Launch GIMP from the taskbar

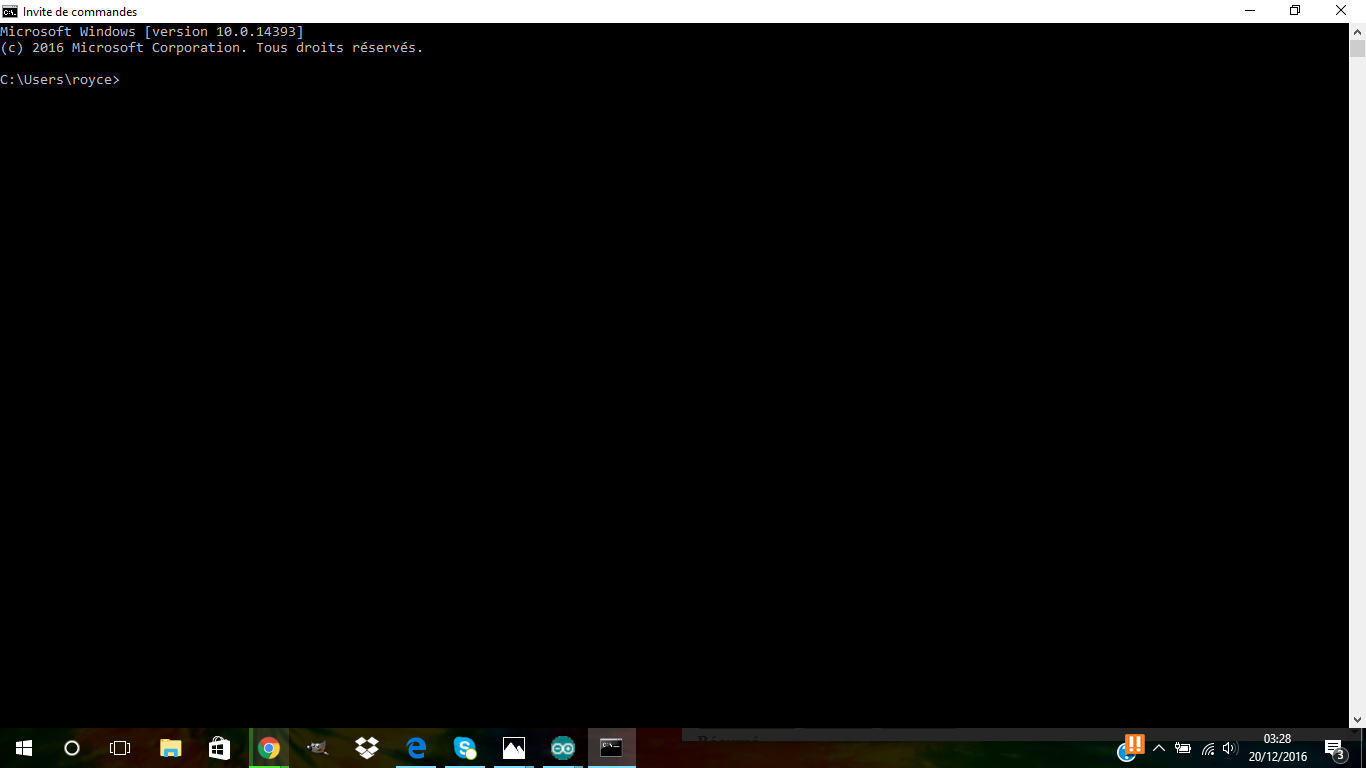point(317,748)
